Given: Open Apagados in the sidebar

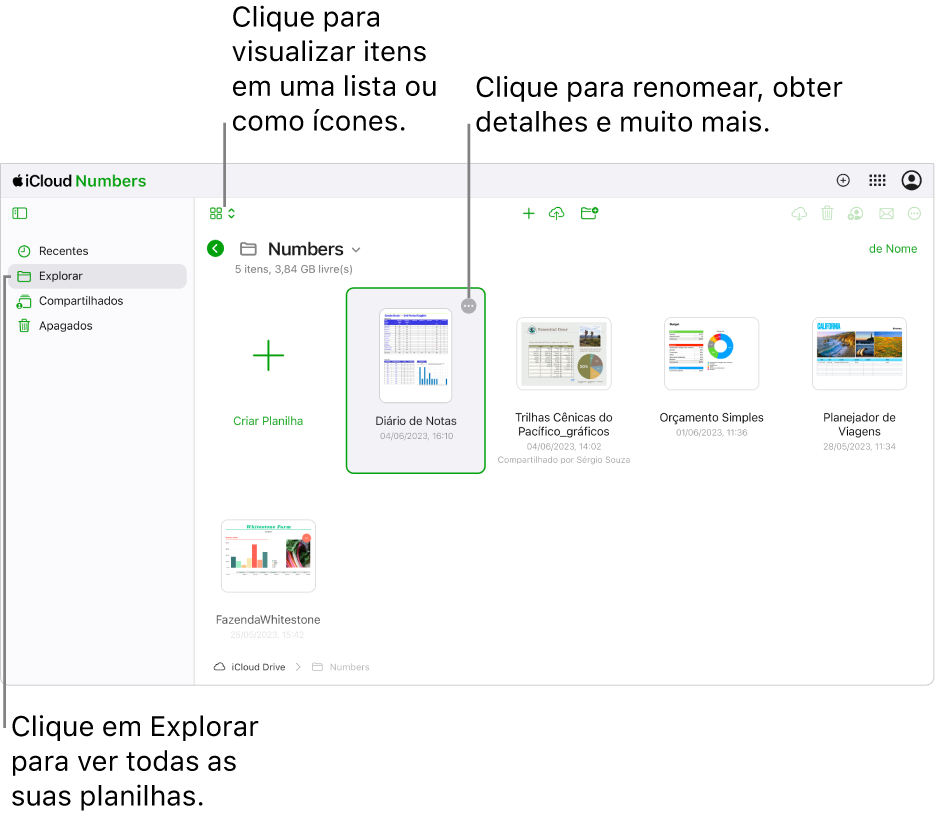Looking at the screenshot, I should [x=97, y=326].
